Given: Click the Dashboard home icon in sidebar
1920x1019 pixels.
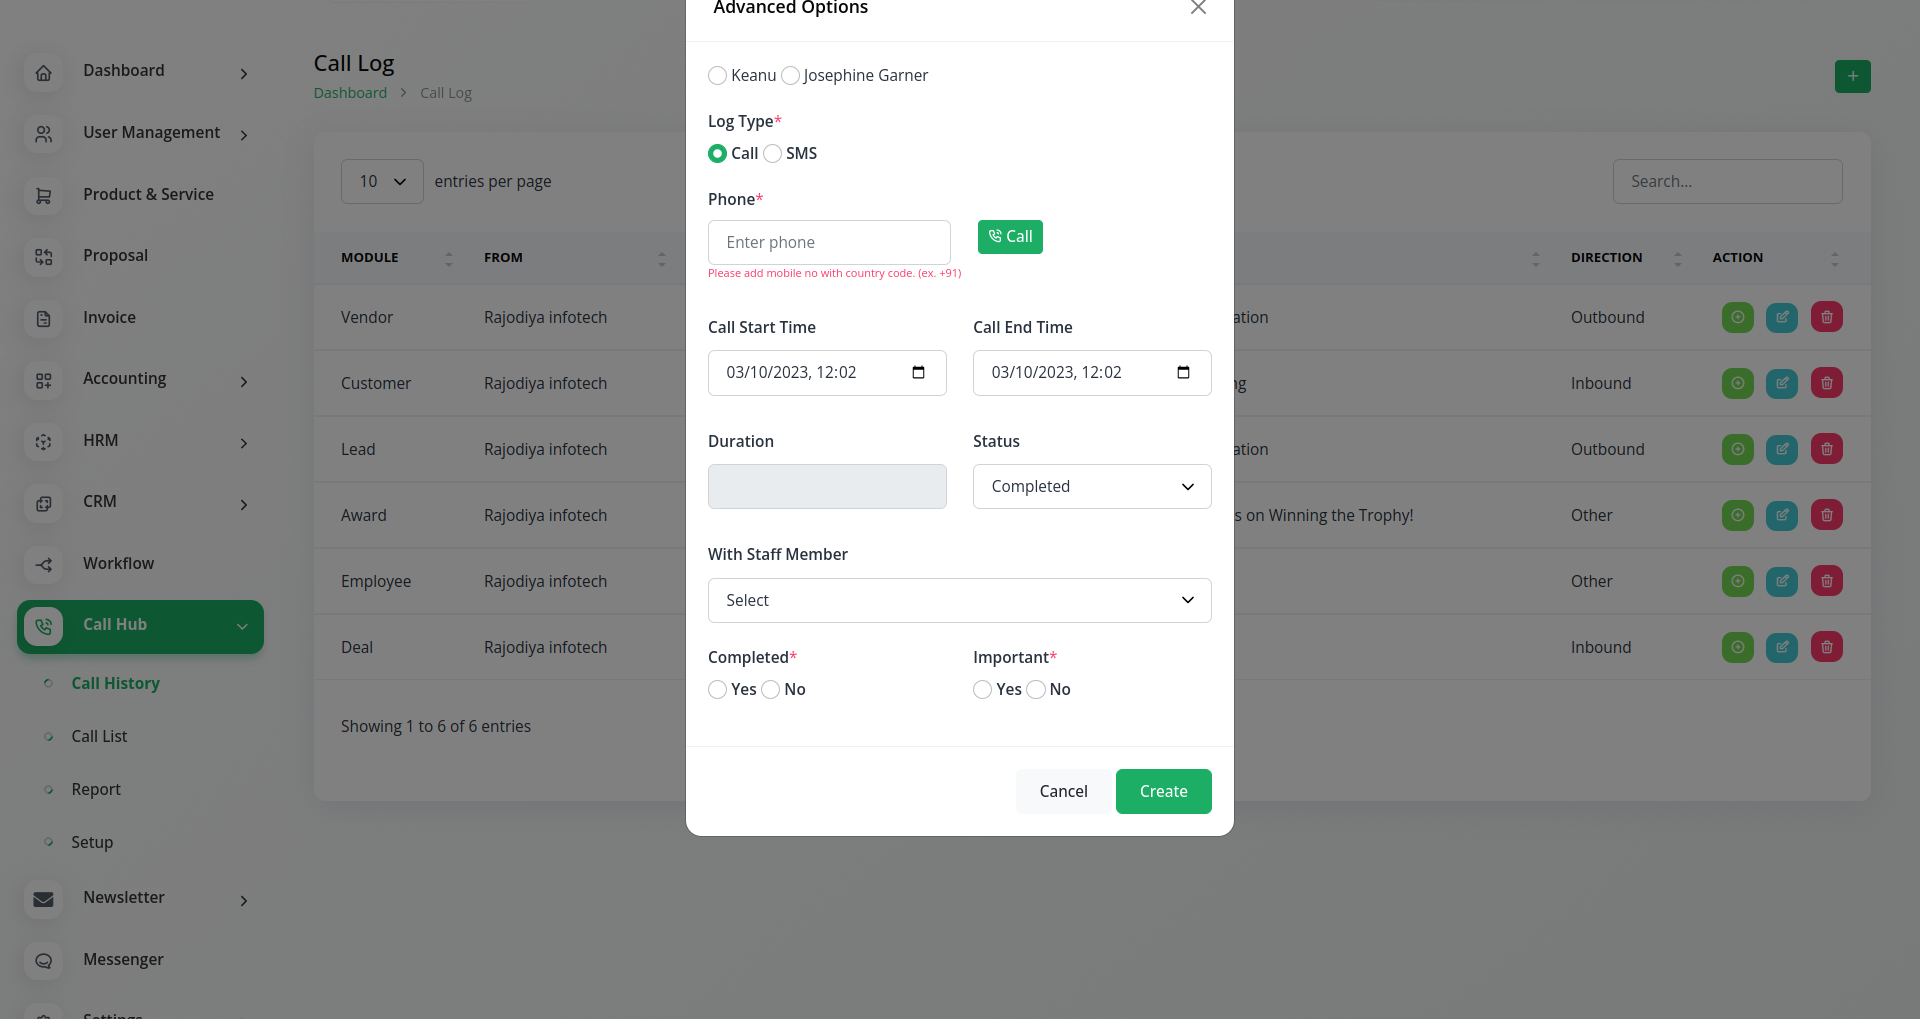Looking at the screenshot, I should (43, 73).
